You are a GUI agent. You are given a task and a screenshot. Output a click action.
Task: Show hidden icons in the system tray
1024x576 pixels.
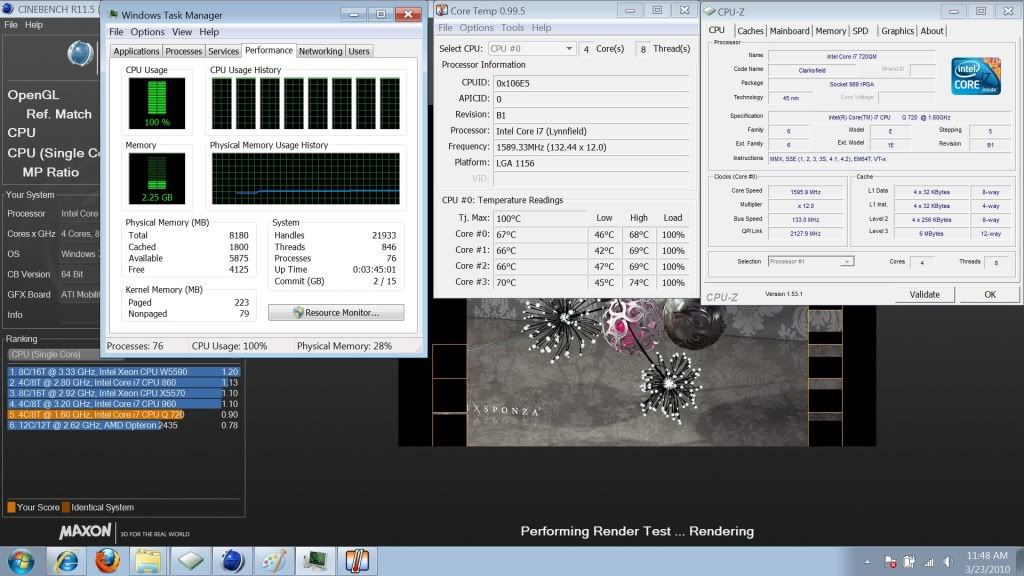pyautogui.click(x=867, y=562)
